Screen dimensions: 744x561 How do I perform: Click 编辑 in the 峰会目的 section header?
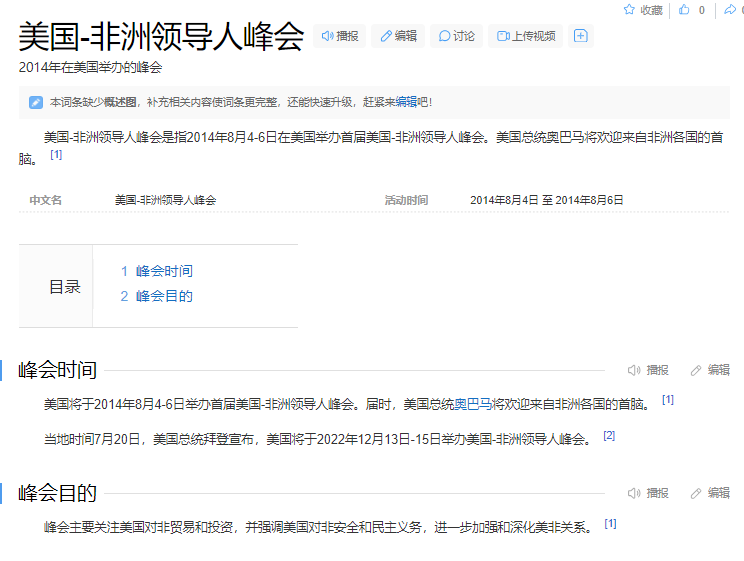click(710, 493)
